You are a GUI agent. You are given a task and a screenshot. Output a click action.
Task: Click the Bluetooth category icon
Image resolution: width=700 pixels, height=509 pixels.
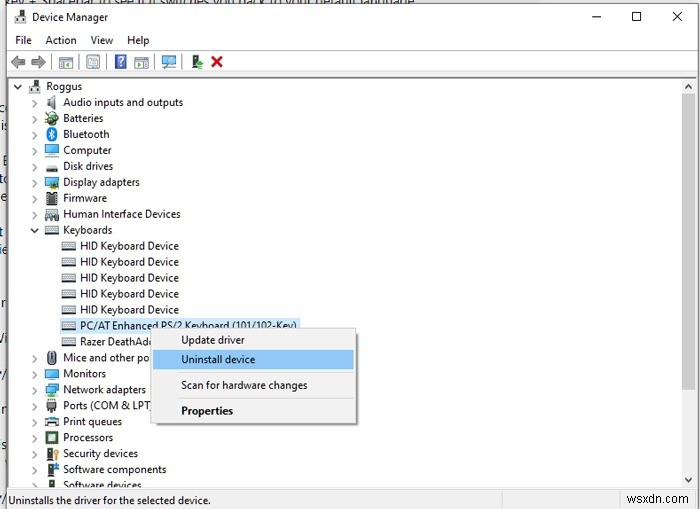52,134
